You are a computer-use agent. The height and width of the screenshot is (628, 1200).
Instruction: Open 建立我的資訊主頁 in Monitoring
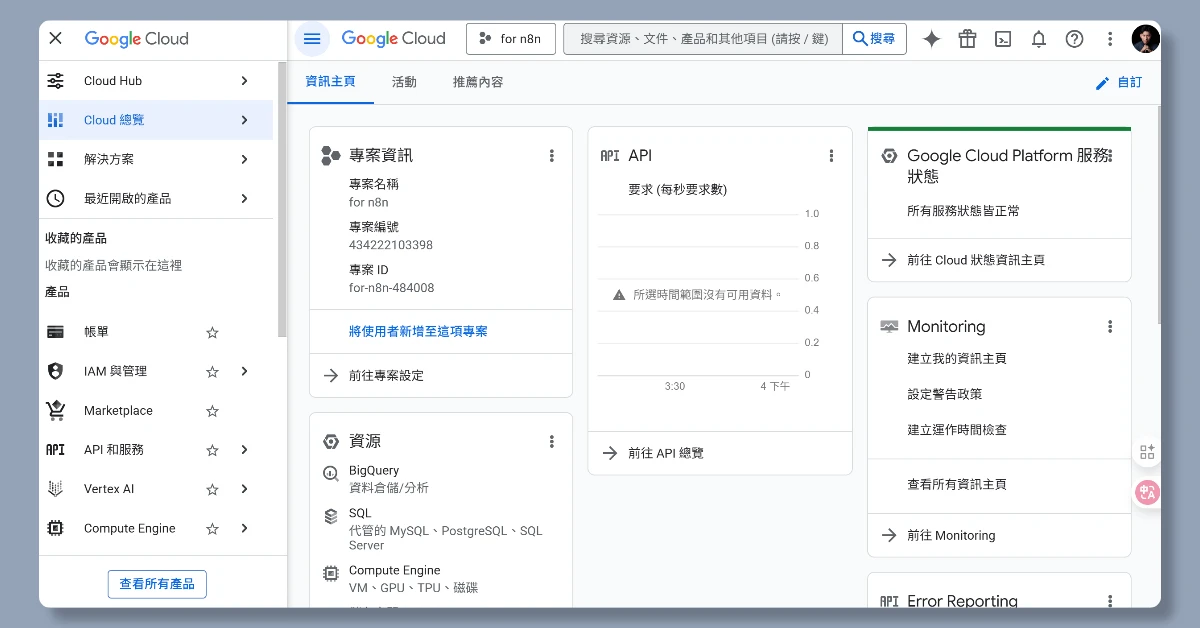pyautogui.click(x=957, y=358)
